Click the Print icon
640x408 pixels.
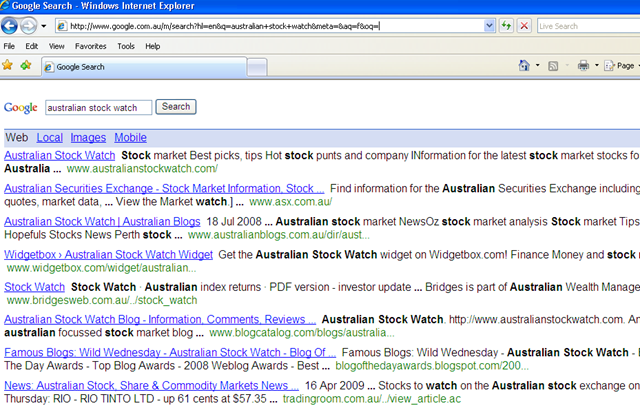pyautogui.click(x=583, y=66)
